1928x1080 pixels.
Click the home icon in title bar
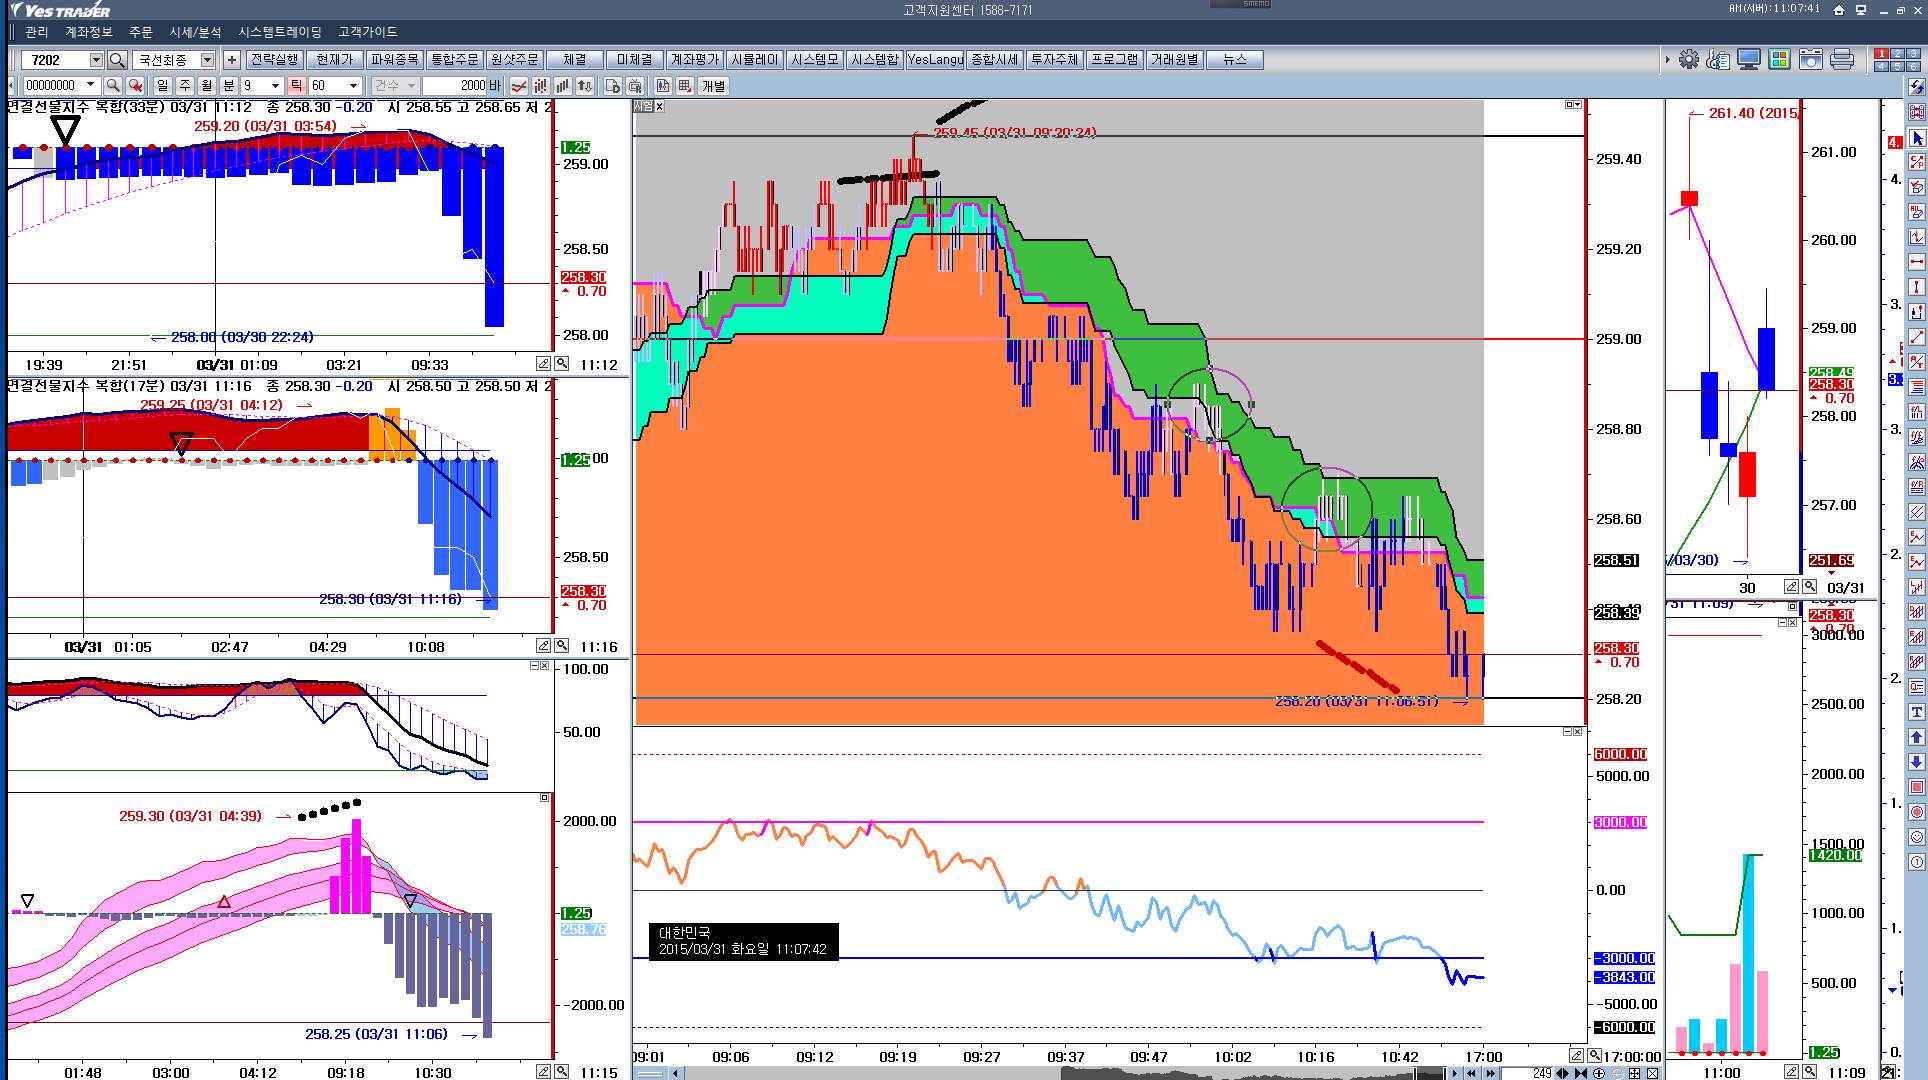[x=1839, y=10]
